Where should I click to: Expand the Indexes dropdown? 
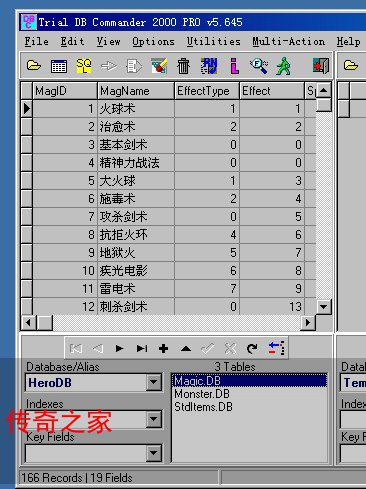[154, 419]
